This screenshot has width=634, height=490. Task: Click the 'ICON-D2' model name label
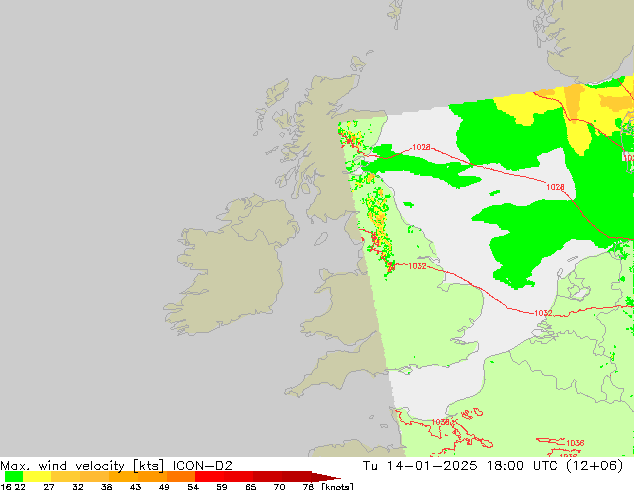(203, 466)
